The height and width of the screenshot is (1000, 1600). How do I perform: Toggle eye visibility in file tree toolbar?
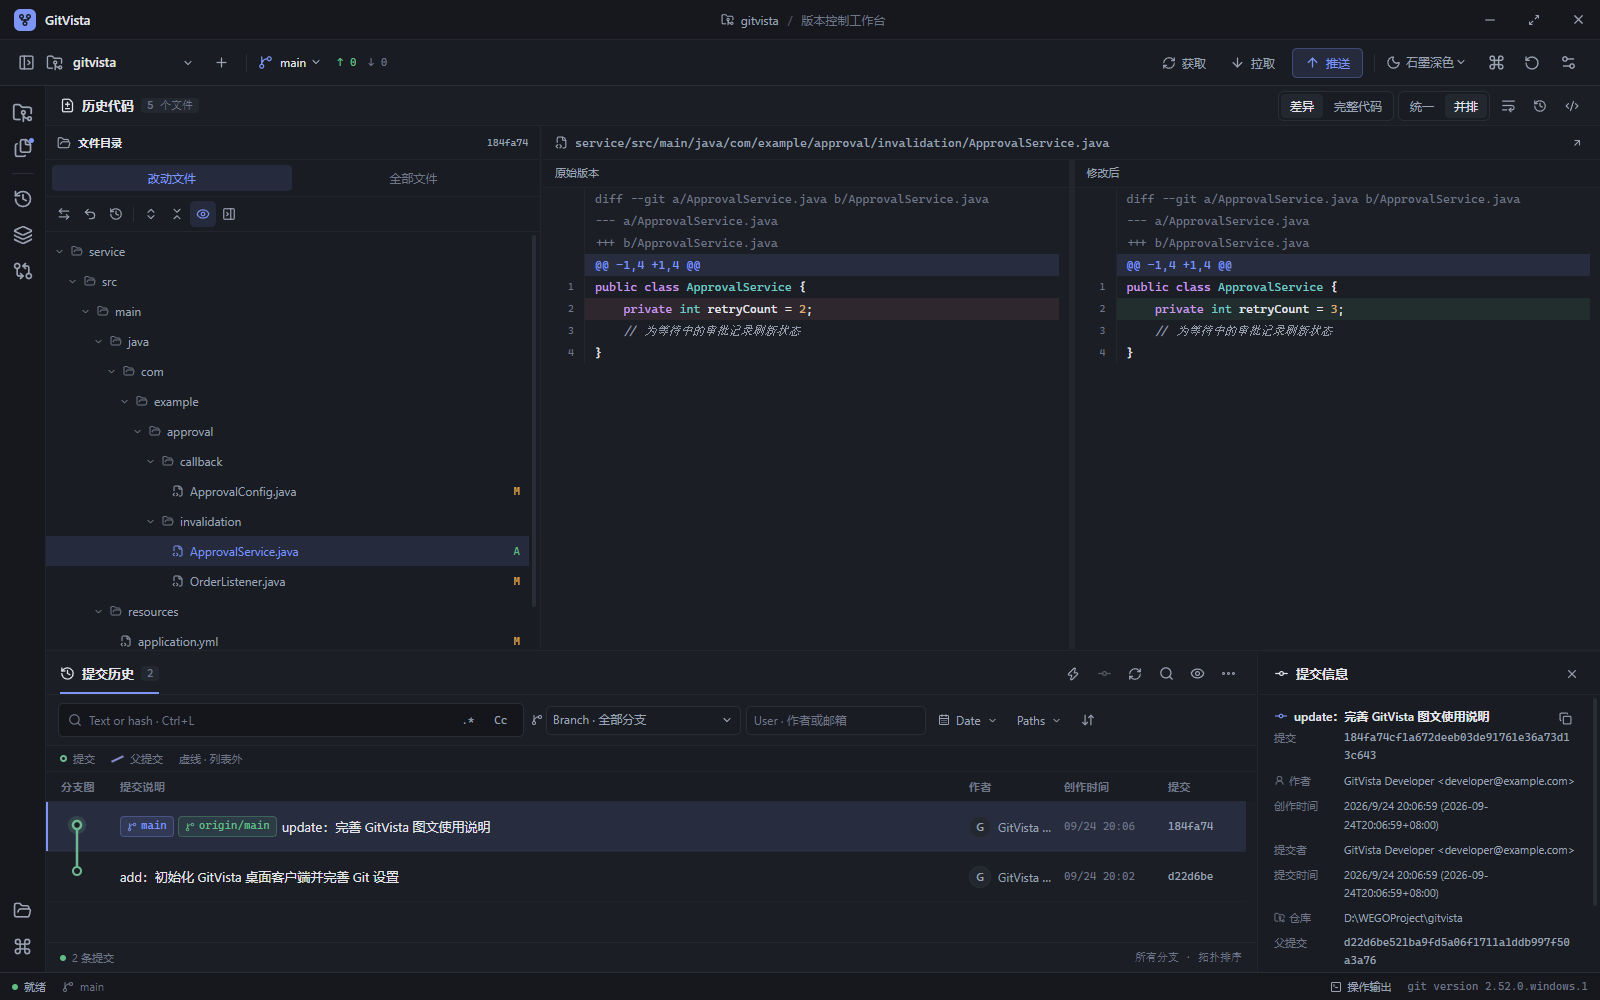pyautogui.click(x=203, y=214)
